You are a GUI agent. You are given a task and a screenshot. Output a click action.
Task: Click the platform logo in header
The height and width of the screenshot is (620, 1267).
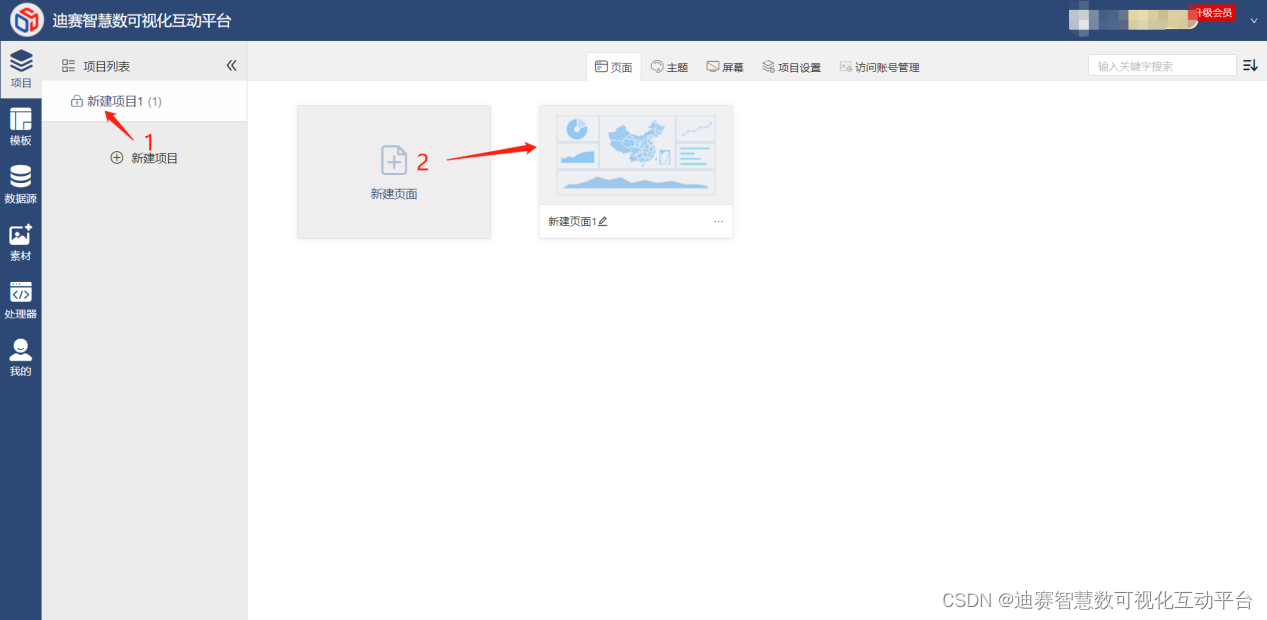click(x=27, y=20)
